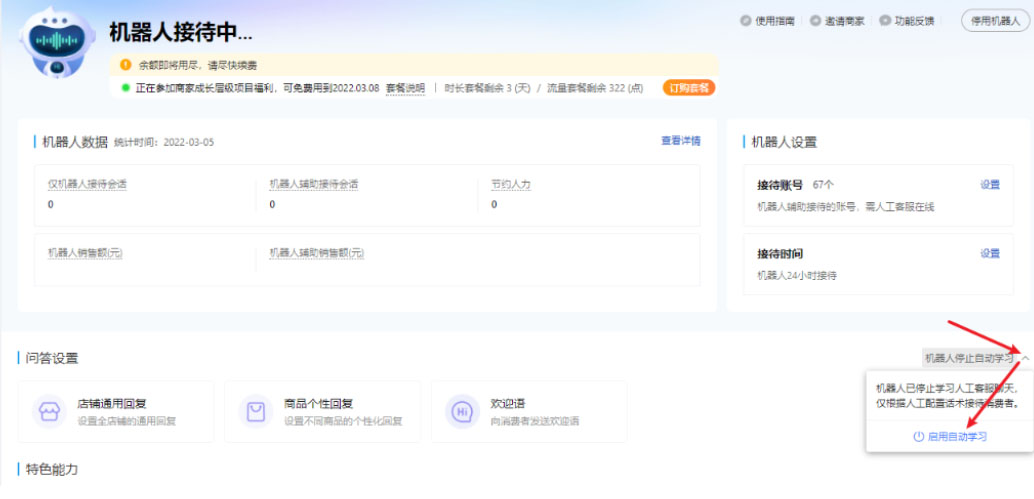Open the 机器人停止自动学习 dropdown label
This screenshot has width=1034, height=499.
point(969,358)
